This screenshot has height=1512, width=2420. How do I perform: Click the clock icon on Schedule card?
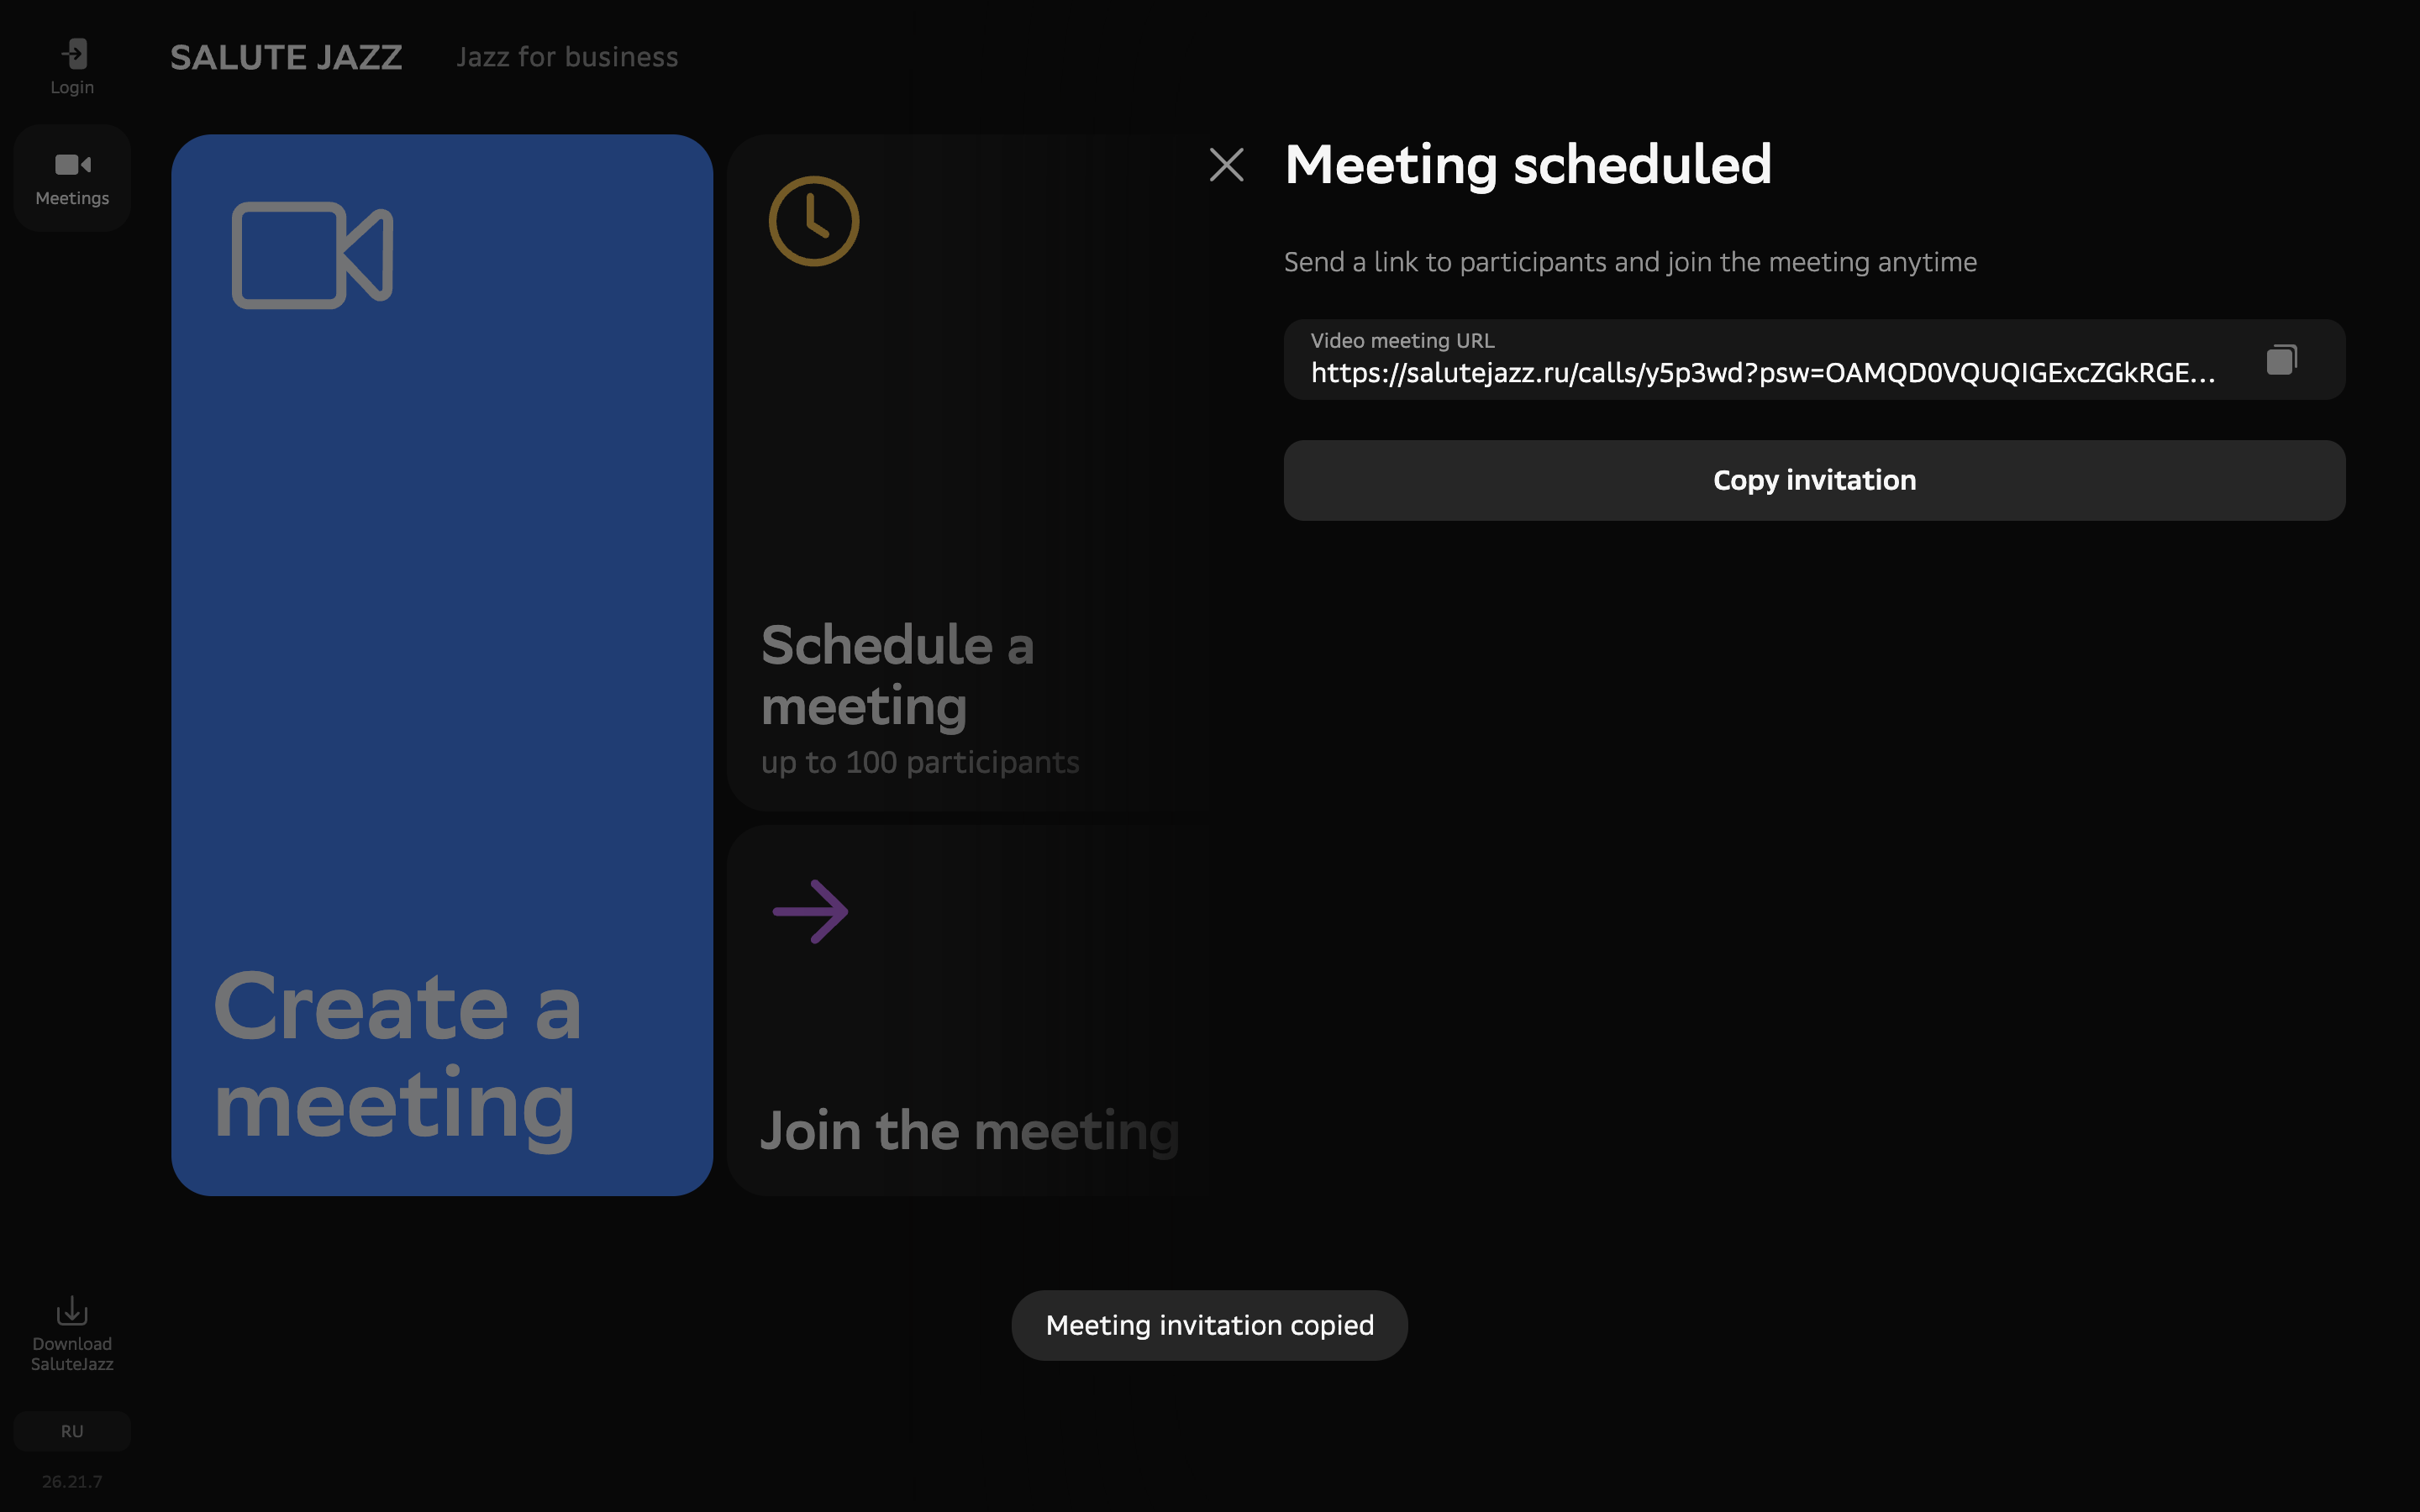point(814,221)
